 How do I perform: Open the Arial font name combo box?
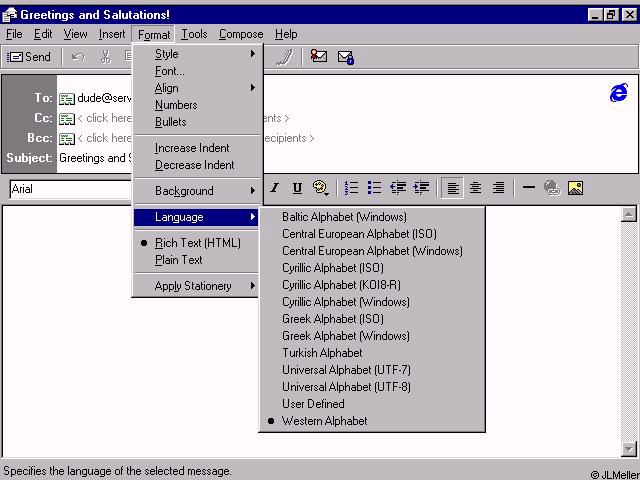[70, 189]
